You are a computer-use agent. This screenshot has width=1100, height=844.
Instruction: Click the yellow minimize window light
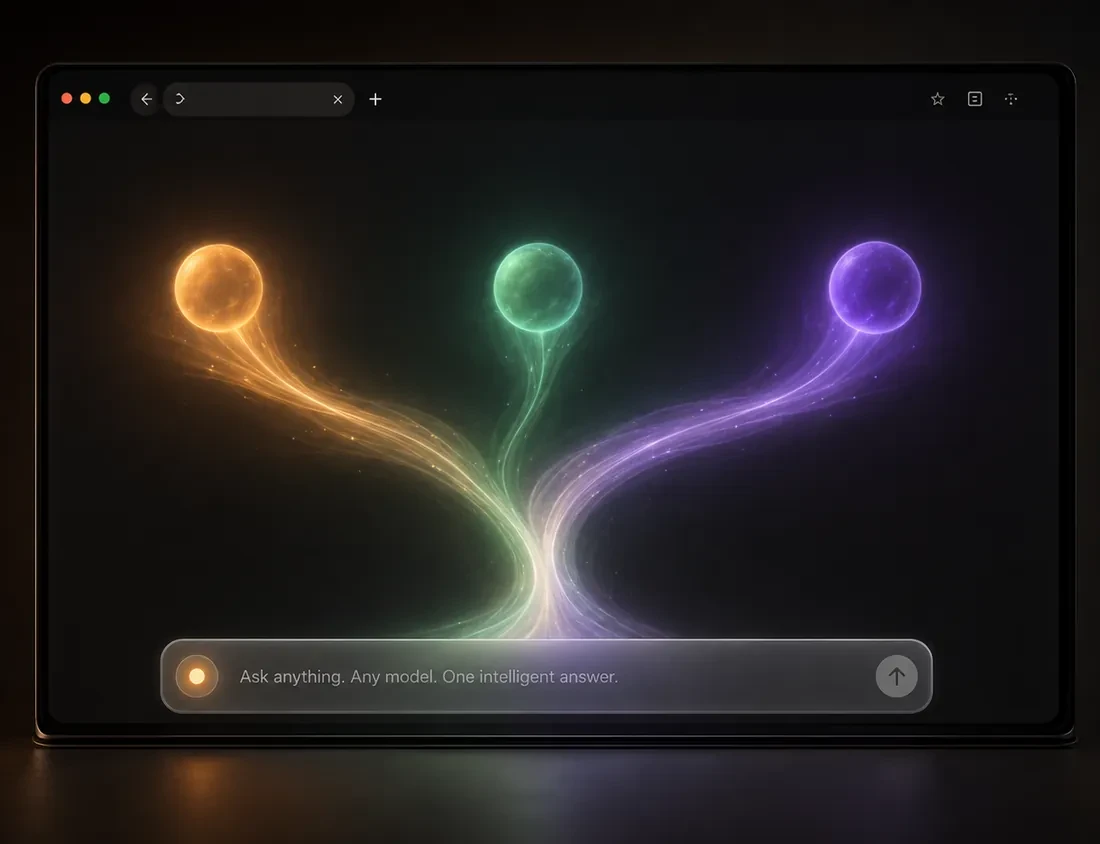(x=86, y=98)
